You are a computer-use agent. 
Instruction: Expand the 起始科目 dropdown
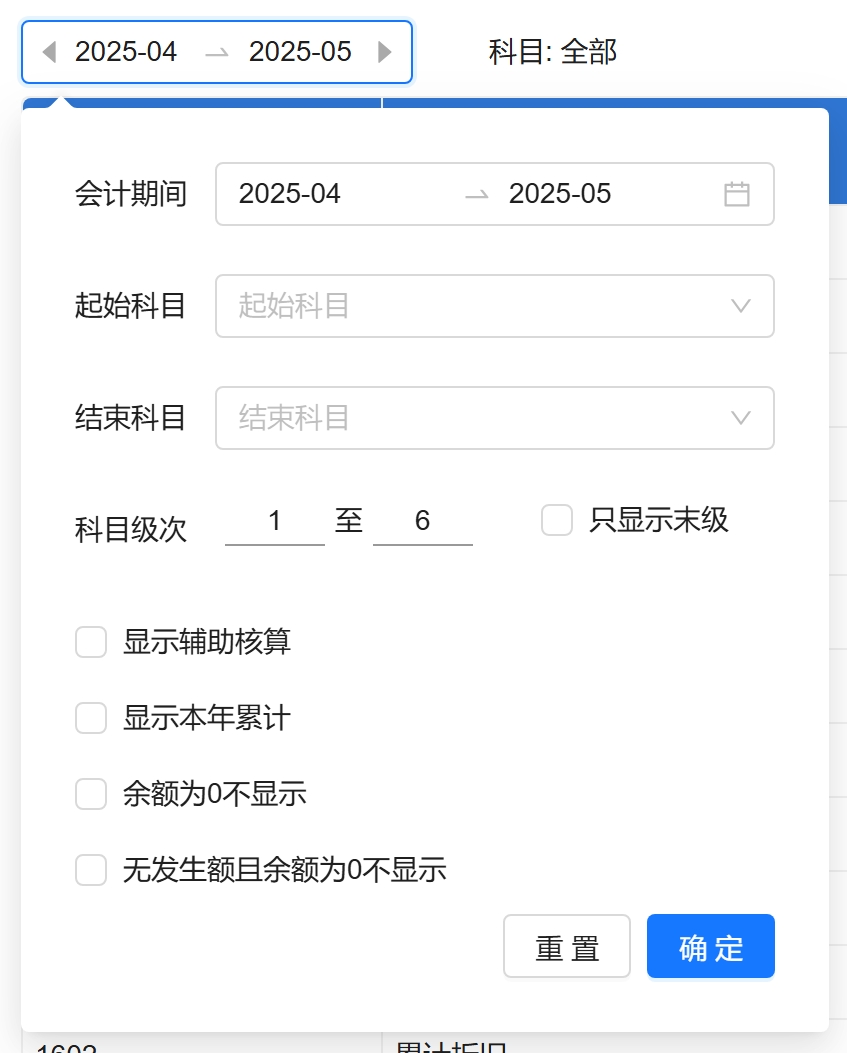tap(740, 306)
